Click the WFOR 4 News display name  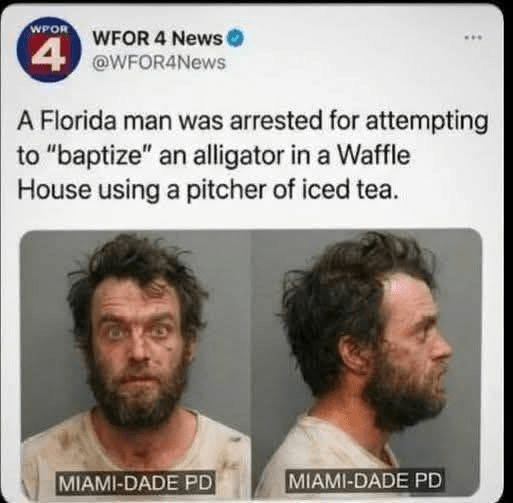158,38
